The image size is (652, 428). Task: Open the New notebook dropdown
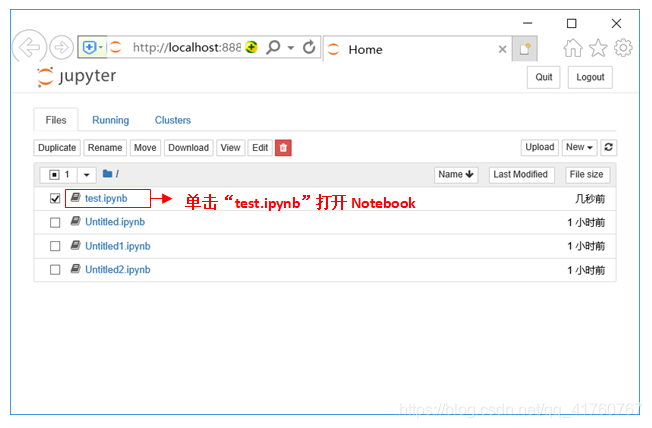click(x=579, y=147)
